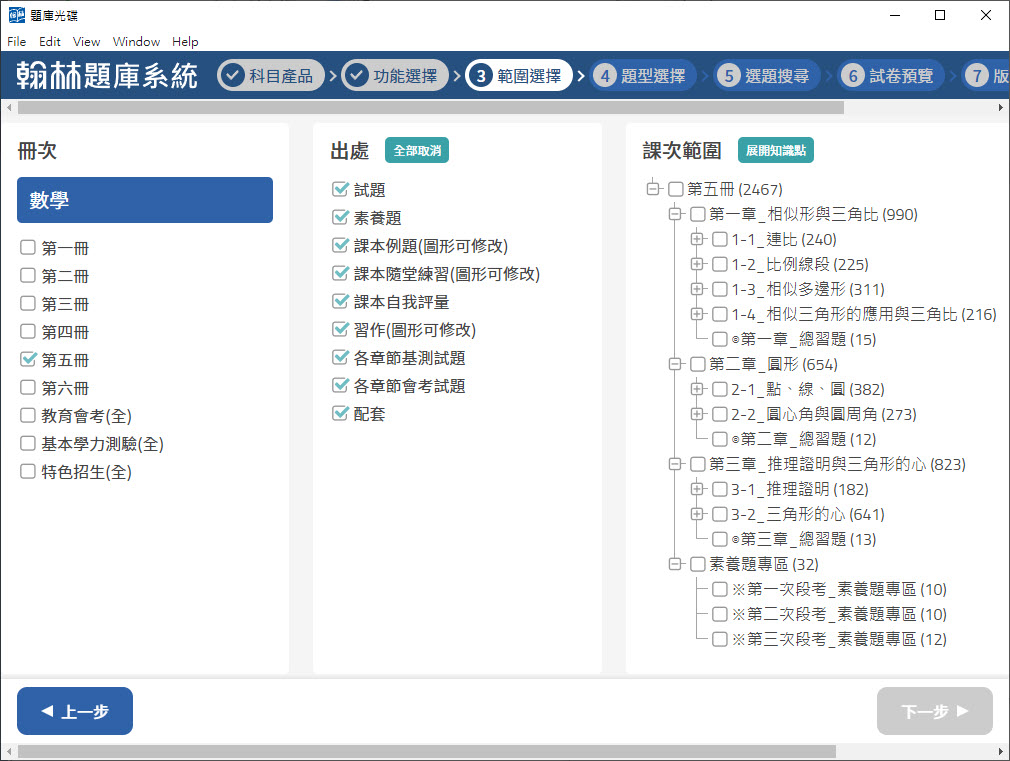The height and width of the screenshot is (761, 1010).
Task: Expand the 3-2_三角形的心 tree node
Action: click(x=697, y=514)
